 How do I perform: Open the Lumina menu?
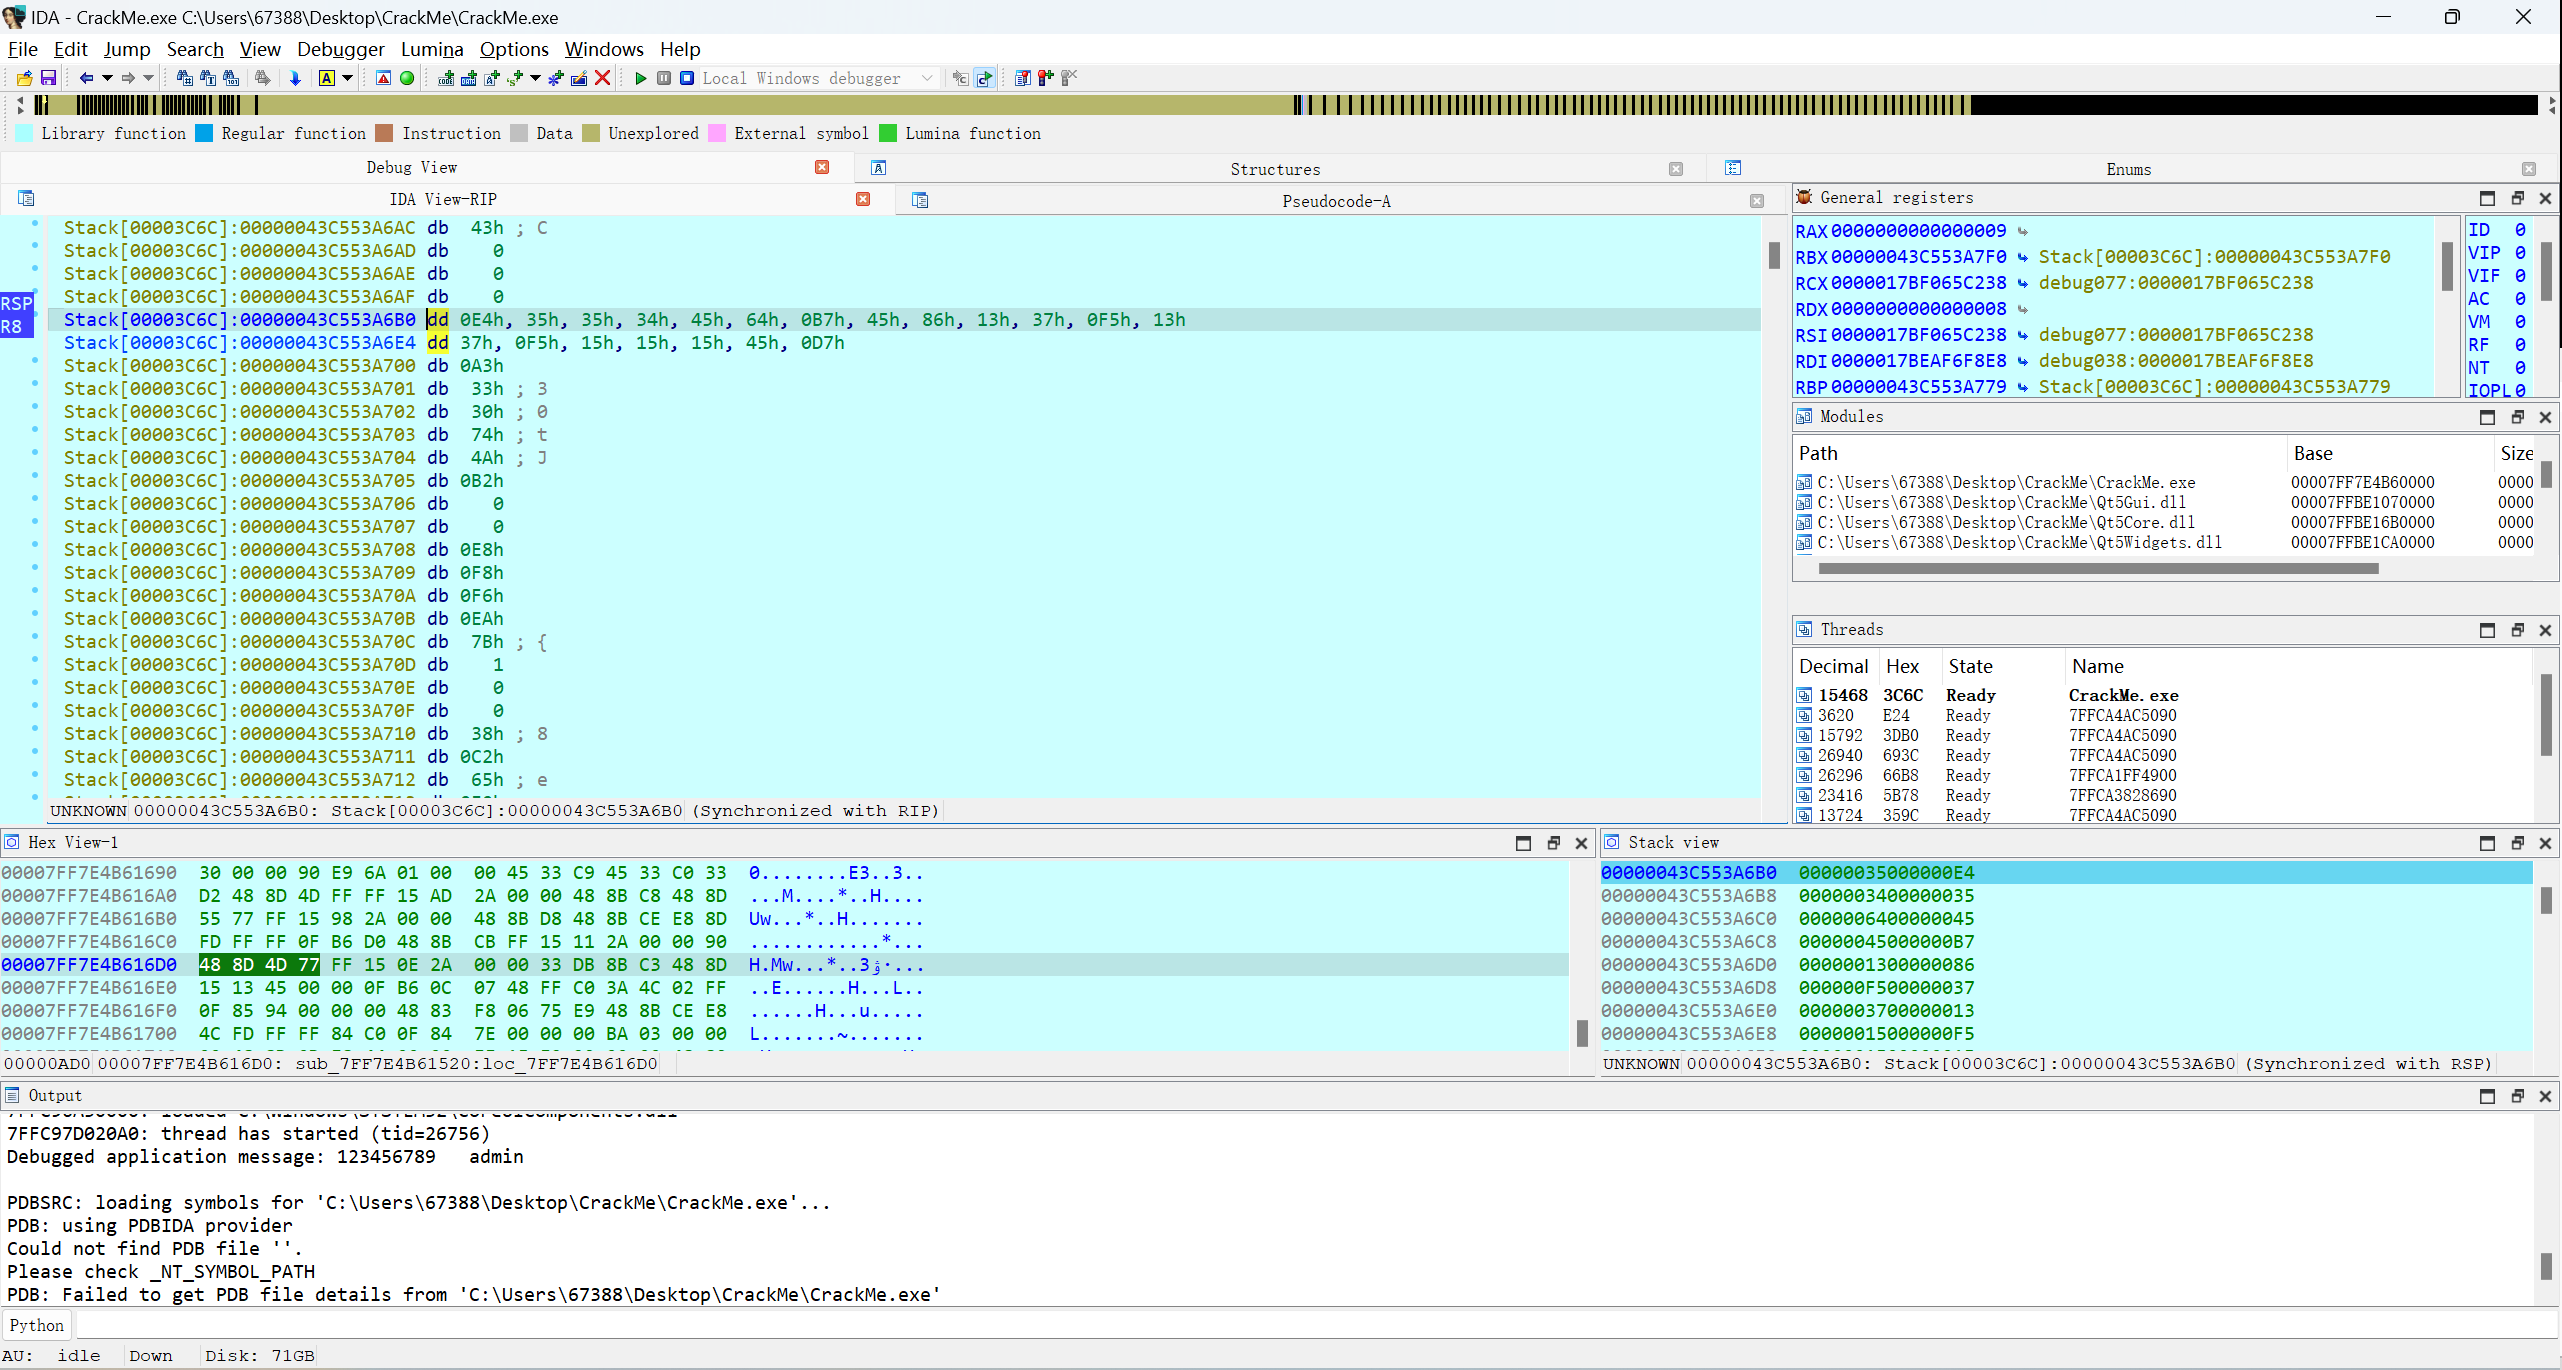[x=432, y=49]
